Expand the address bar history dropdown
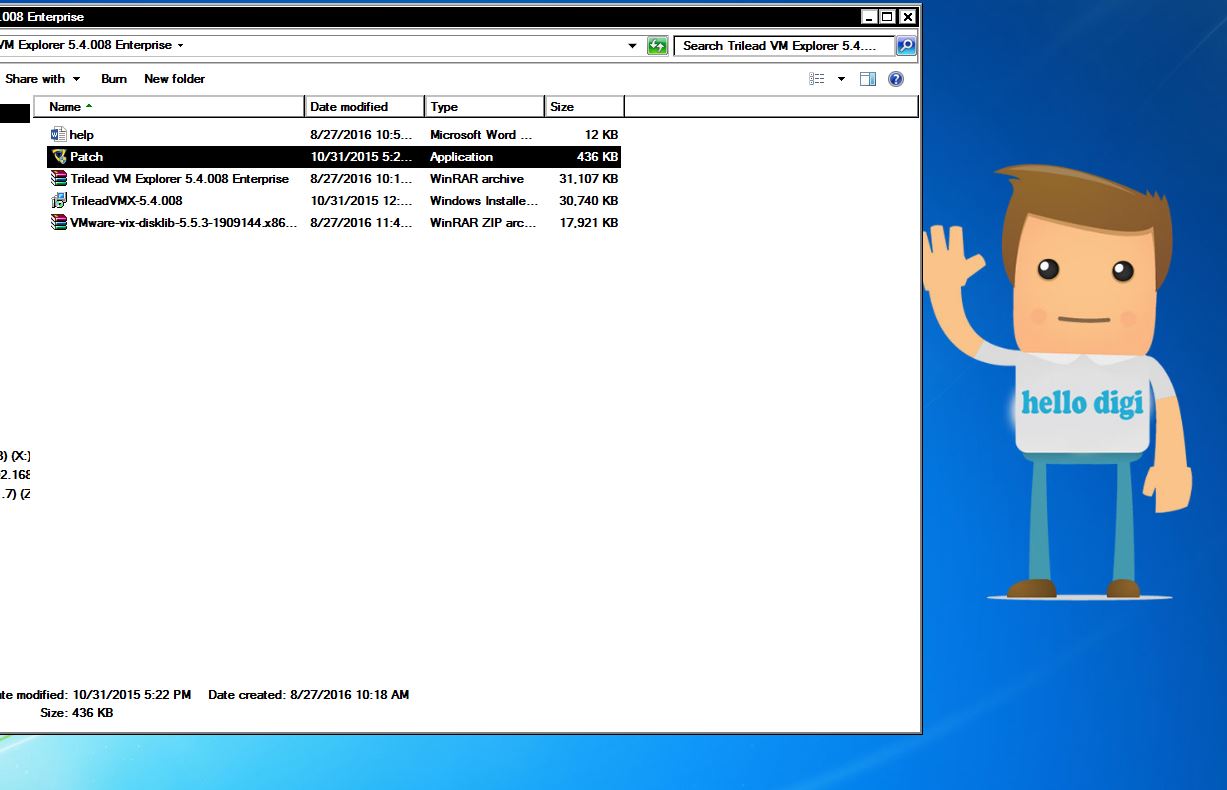Screen dimensions: 1227x790 tap(632, 46)
